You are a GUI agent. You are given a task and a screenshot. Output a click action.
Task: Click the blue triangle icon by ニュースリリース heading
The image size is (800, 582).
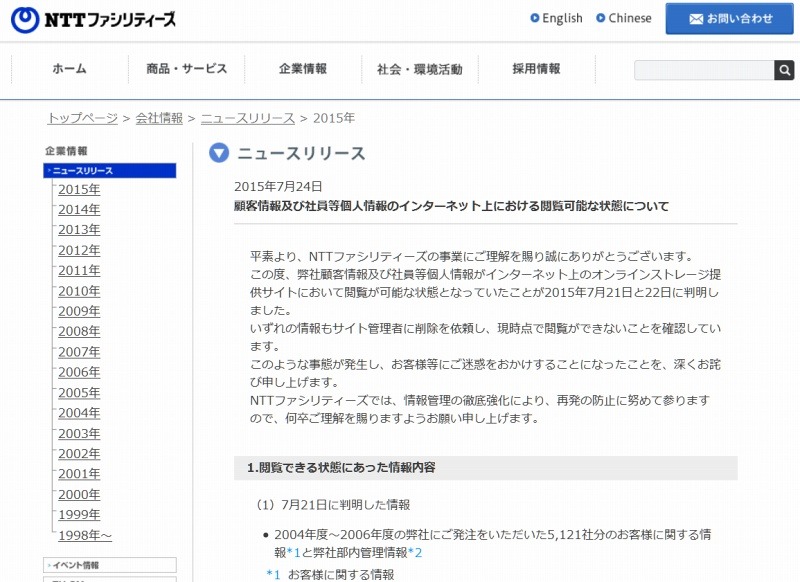219,153
